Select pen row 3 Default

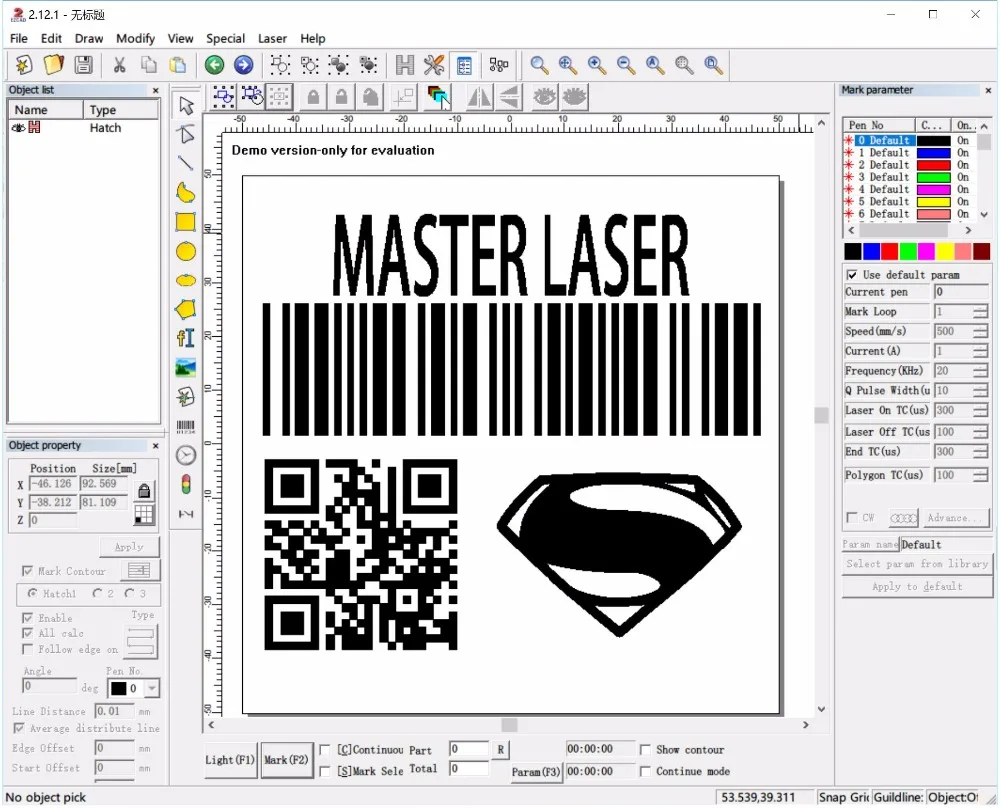point(909,177)
